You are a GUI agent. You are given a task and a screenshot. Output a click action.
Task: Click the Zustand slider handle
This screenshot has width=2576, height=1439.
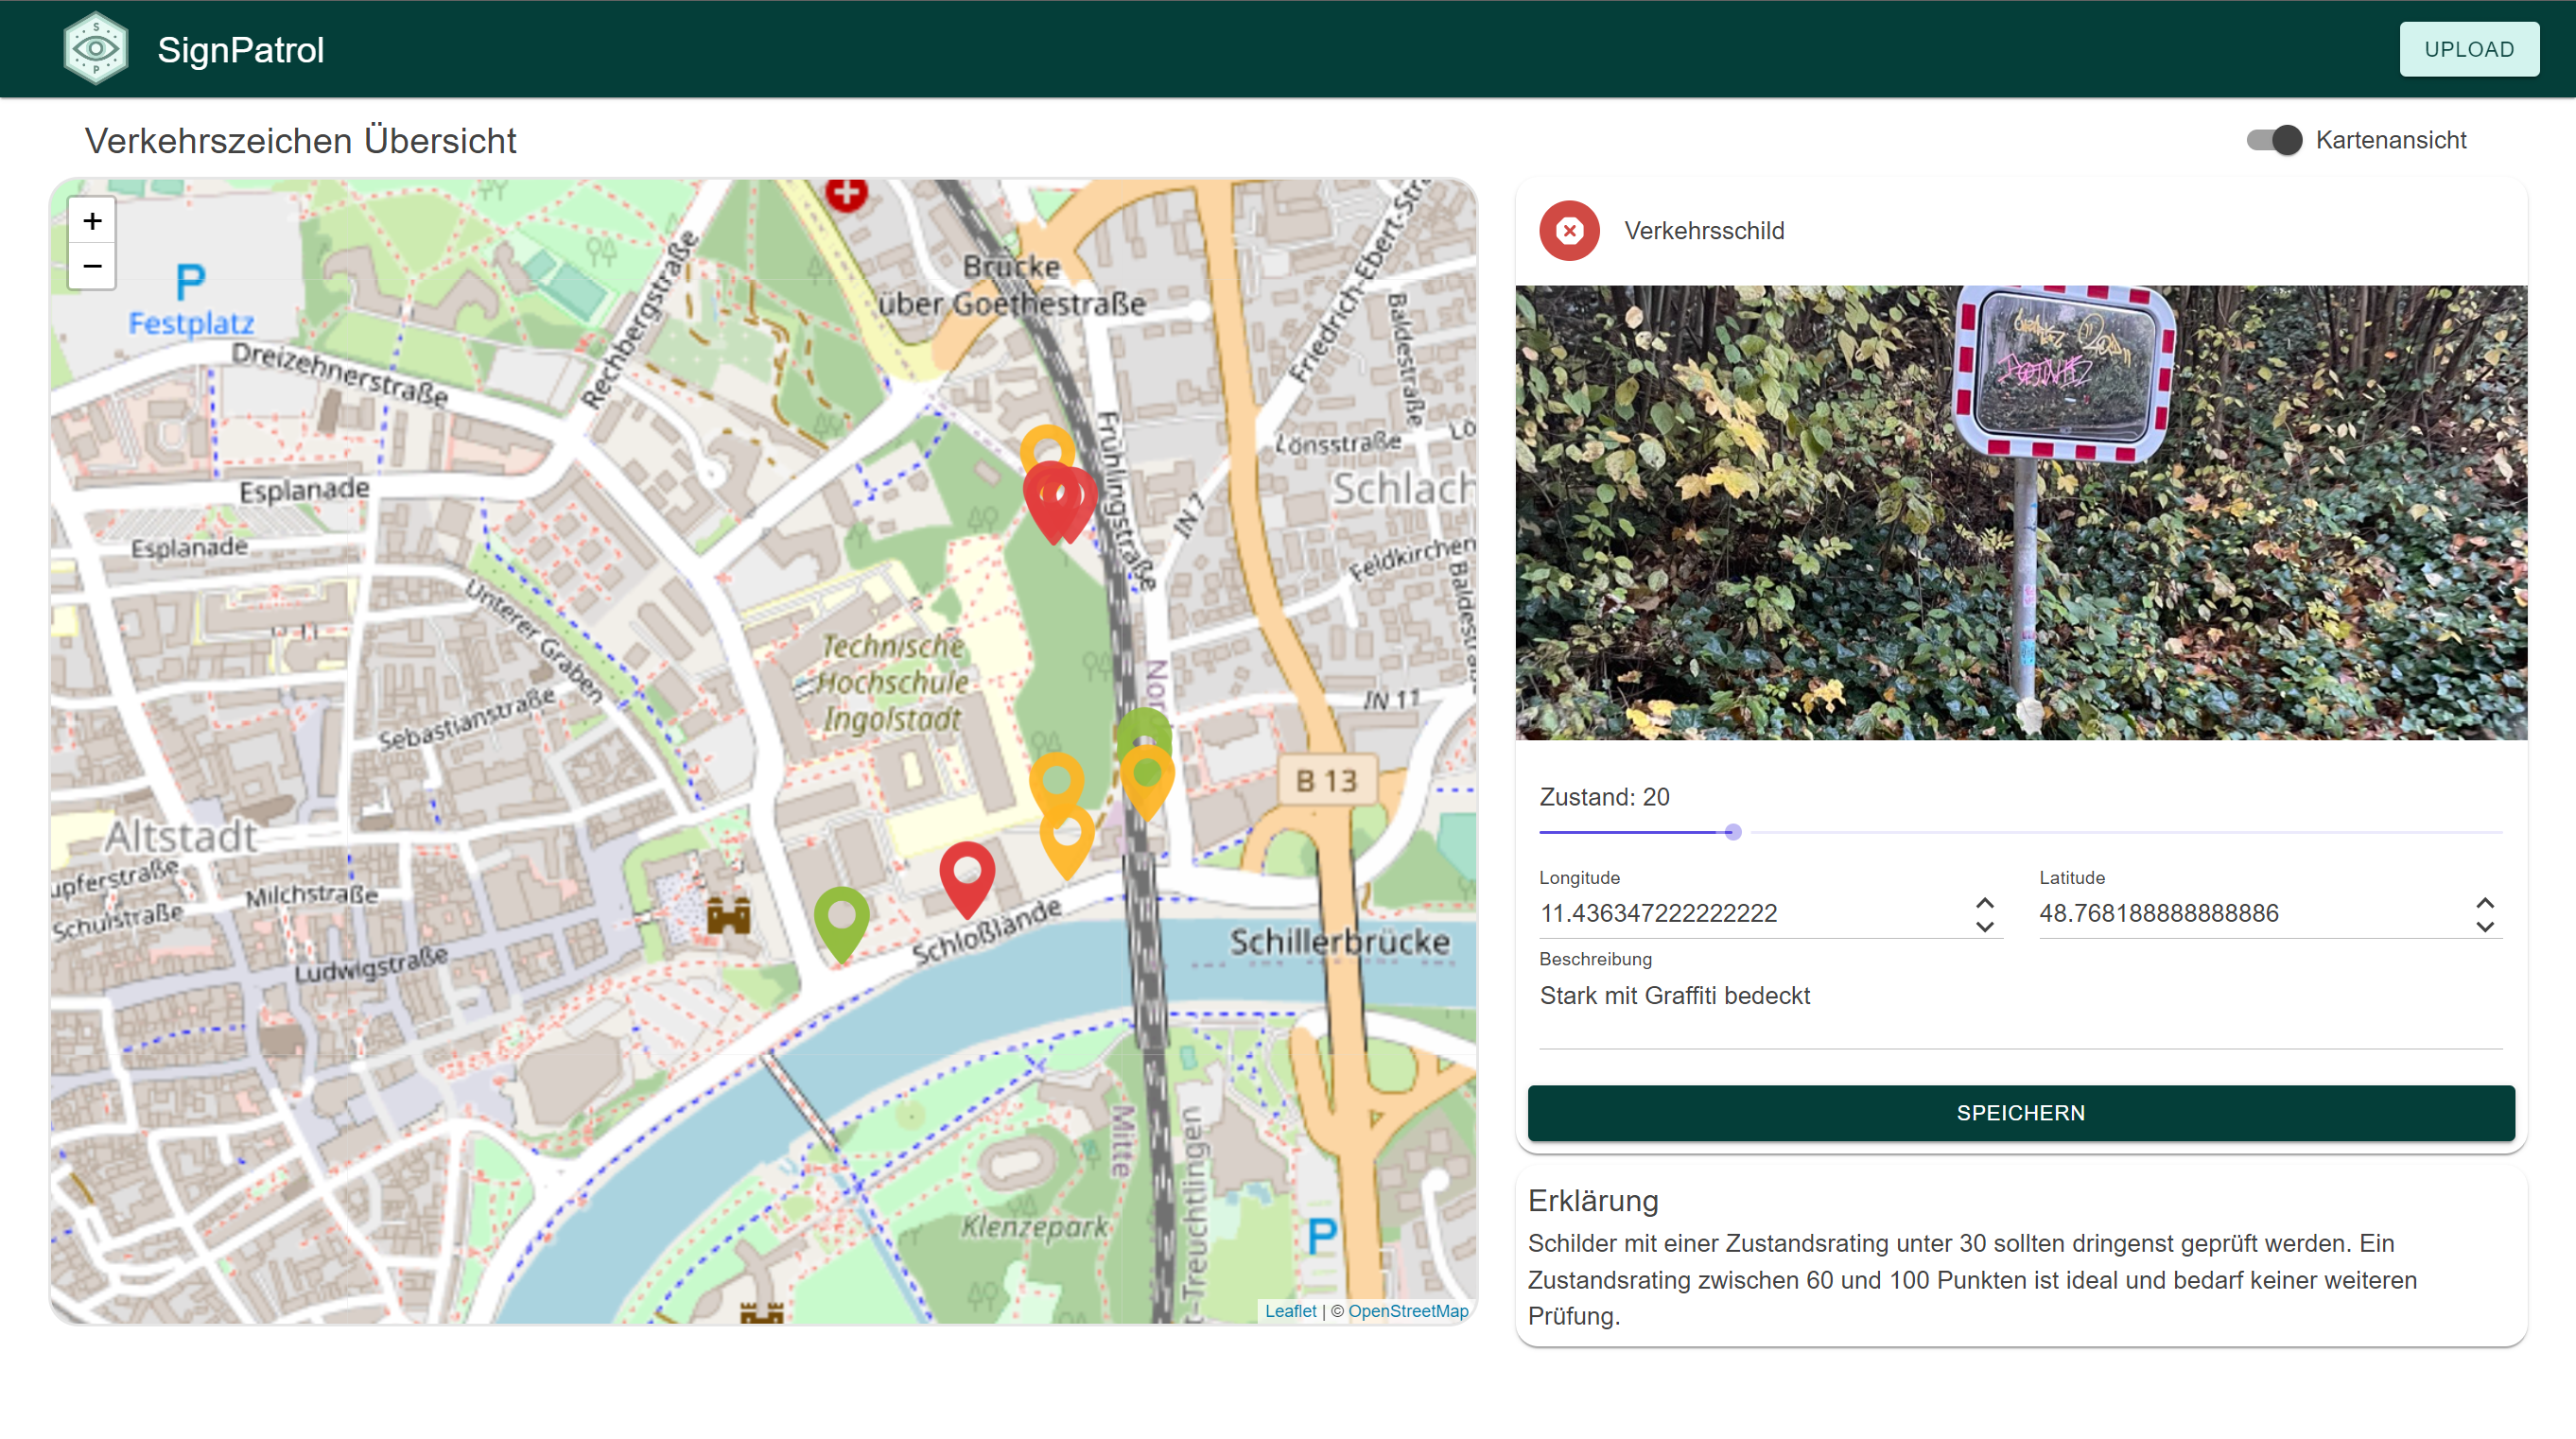click(1733, 832)
